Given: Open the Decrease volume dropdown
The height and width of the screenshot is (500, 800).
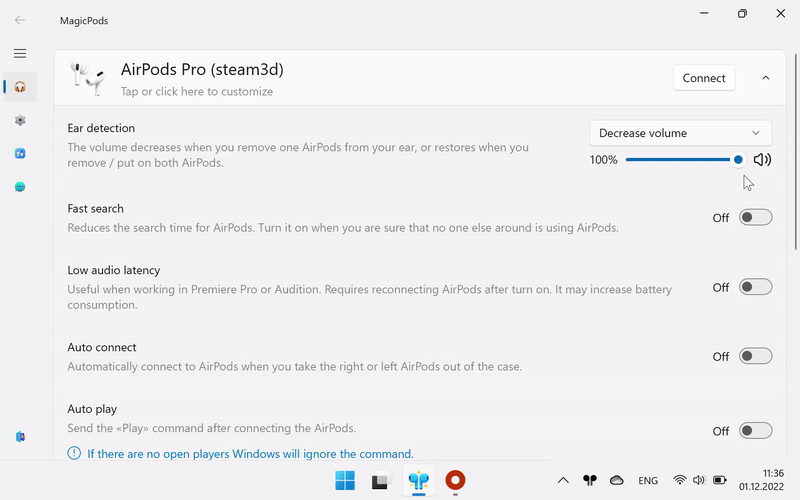Looking at the screenshot, I should [680, 133].
